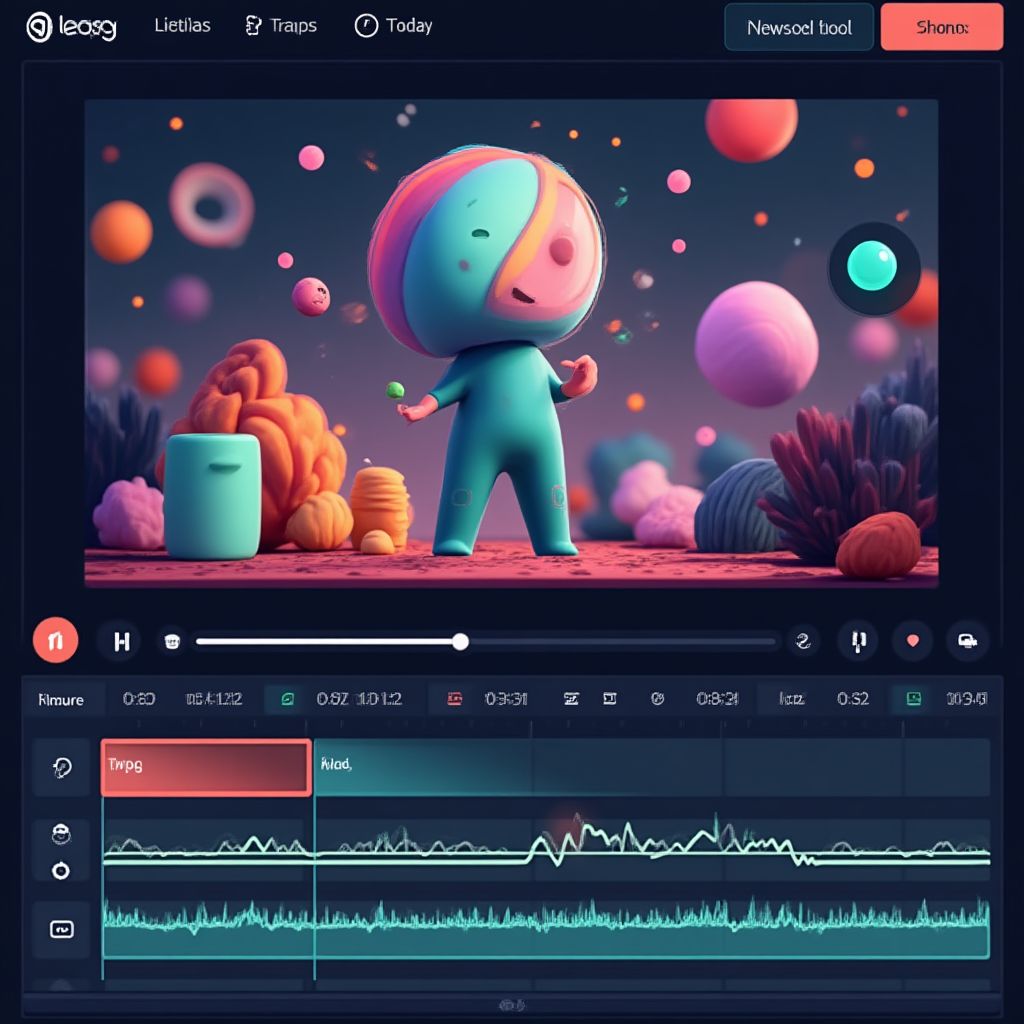Image resolution: width=1024 pixels, height=1024 pixels.
Task: Click the heart icon in the playback bar
Action: click(912, 641)
